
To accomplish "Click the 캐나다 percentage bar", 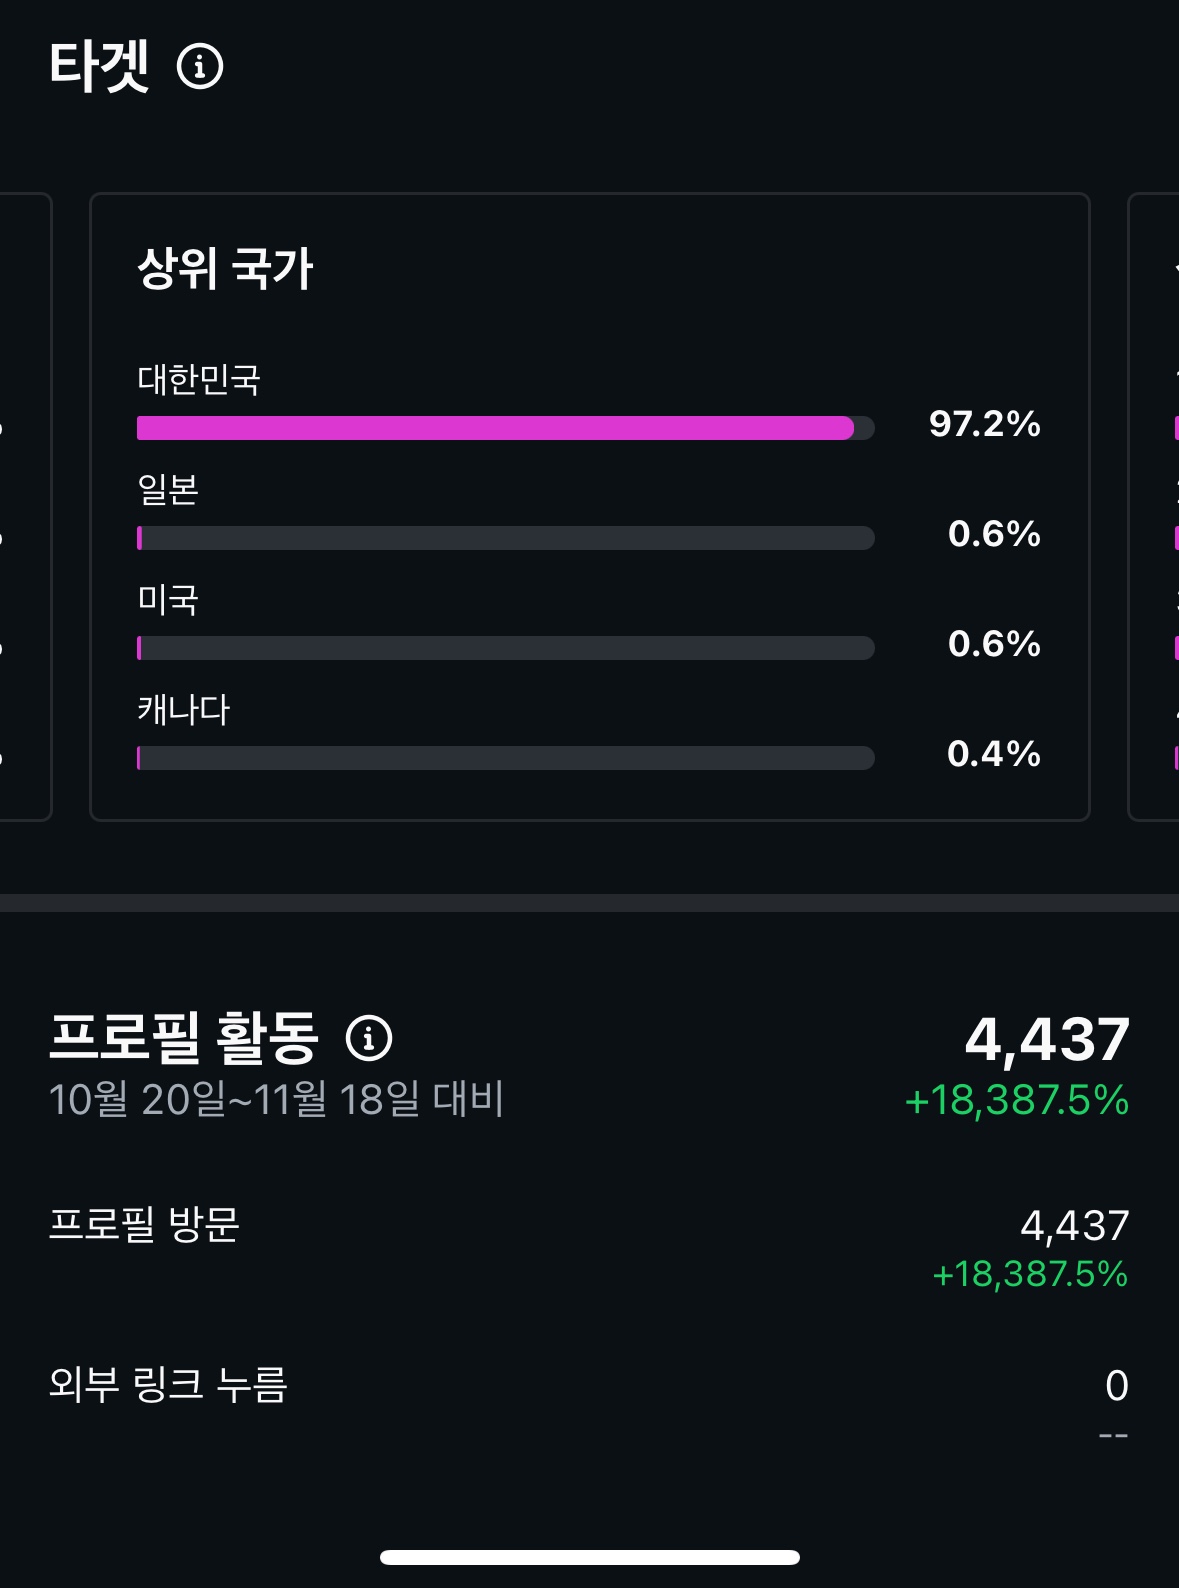I will (x=505, y=758).
